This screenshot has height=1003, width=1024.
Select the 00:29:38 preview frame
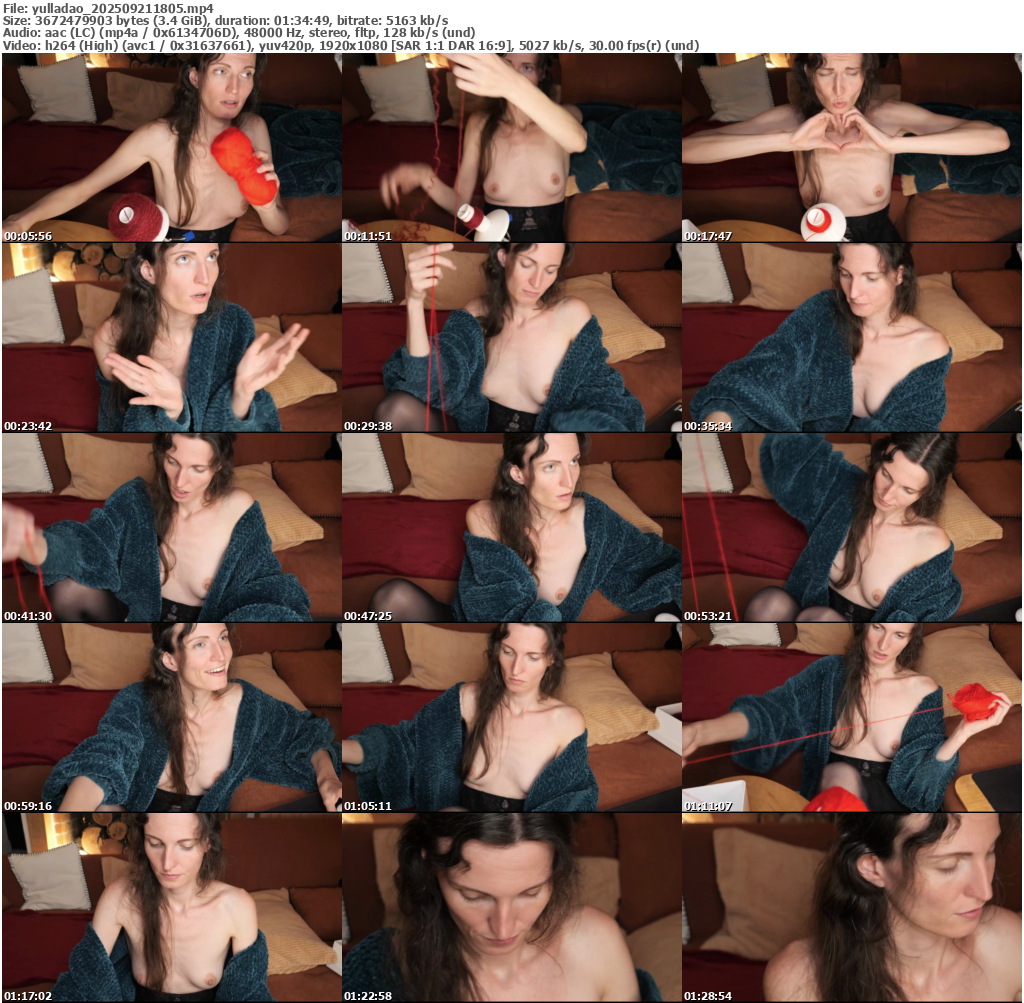511,338
